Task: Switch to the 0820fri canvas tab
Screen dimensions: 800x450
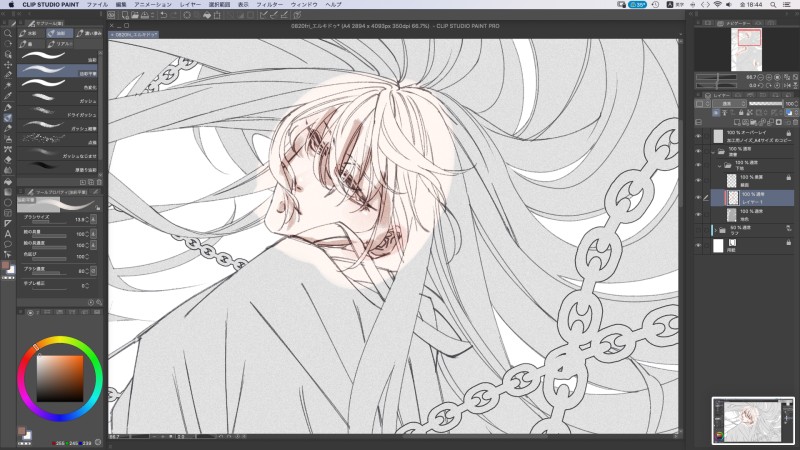Action: point(134,35)
